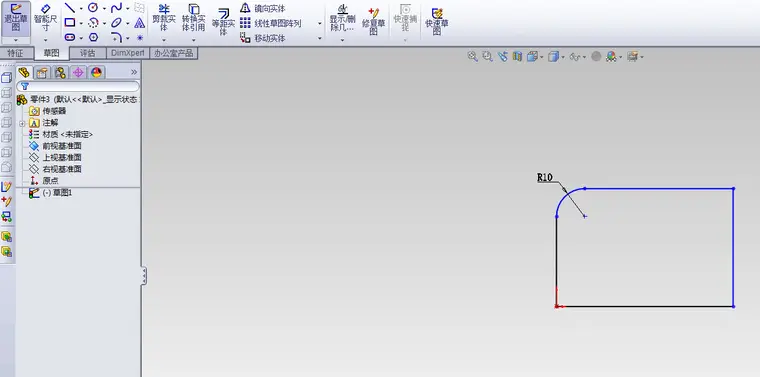Select the 草图1 (Sketch1) tree item
760x377 pixels.
click(x=50, y=193)
